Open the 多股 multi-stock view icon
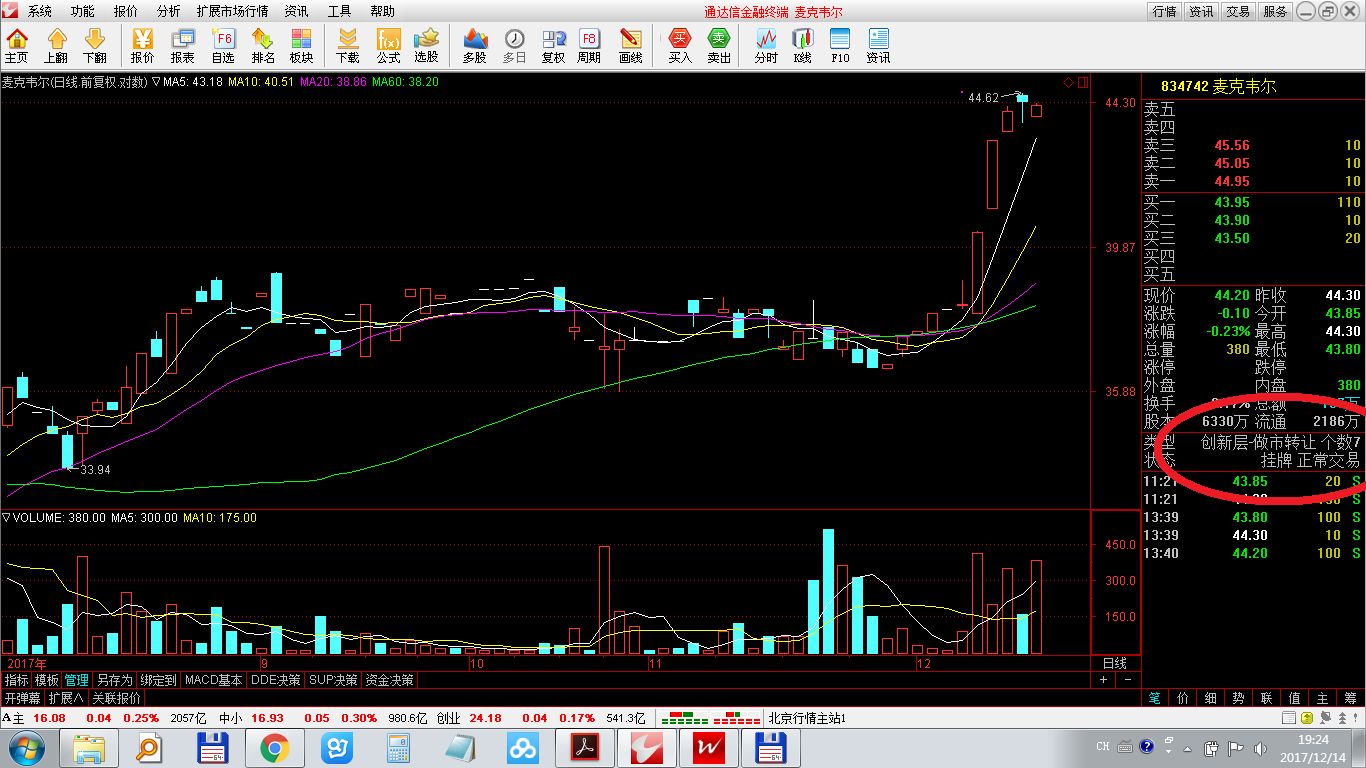This screenshot has height=768, width=1366. [x=475, y=46]
